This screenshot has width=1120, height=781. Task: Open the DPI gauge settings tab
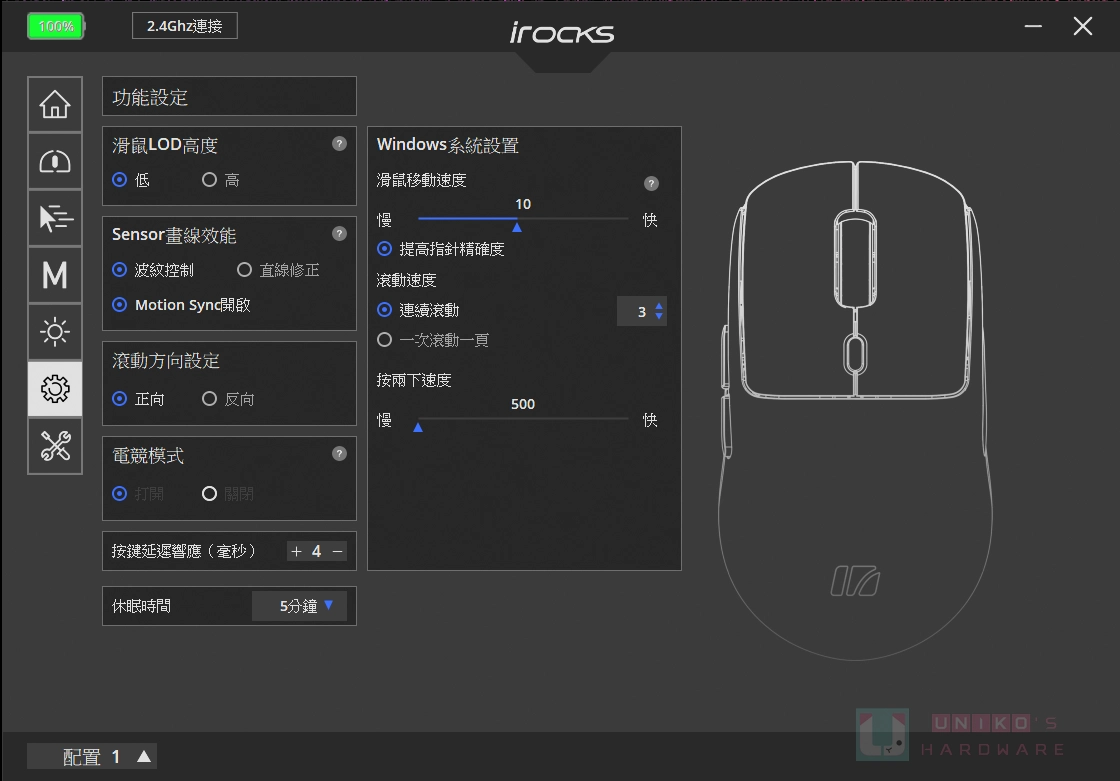[55, 161]
